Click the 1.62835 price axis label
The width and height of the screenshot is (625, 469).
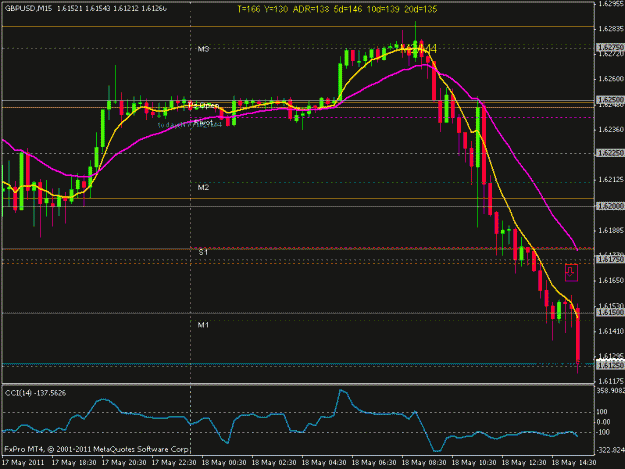(610, 29)
